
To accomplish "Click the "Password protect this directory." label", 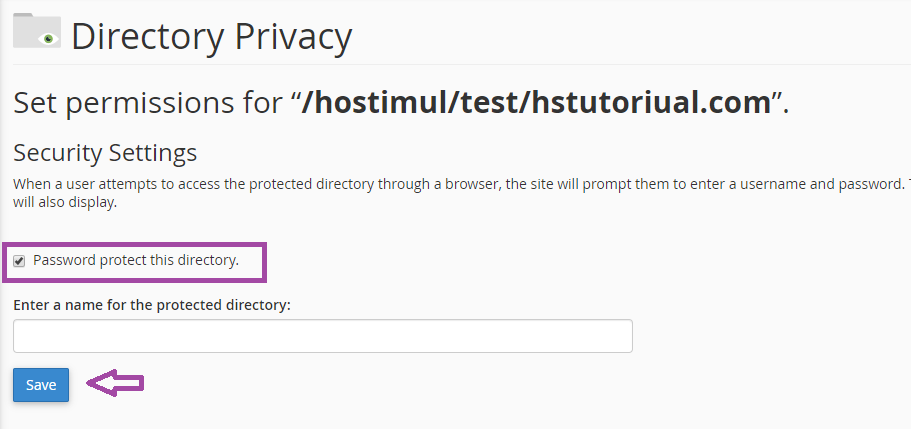I will [136, 260].
